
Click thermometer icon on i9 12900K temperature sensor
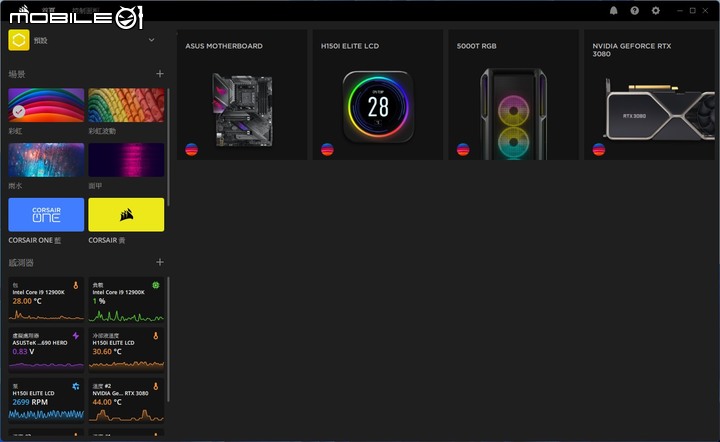(76, 285)
